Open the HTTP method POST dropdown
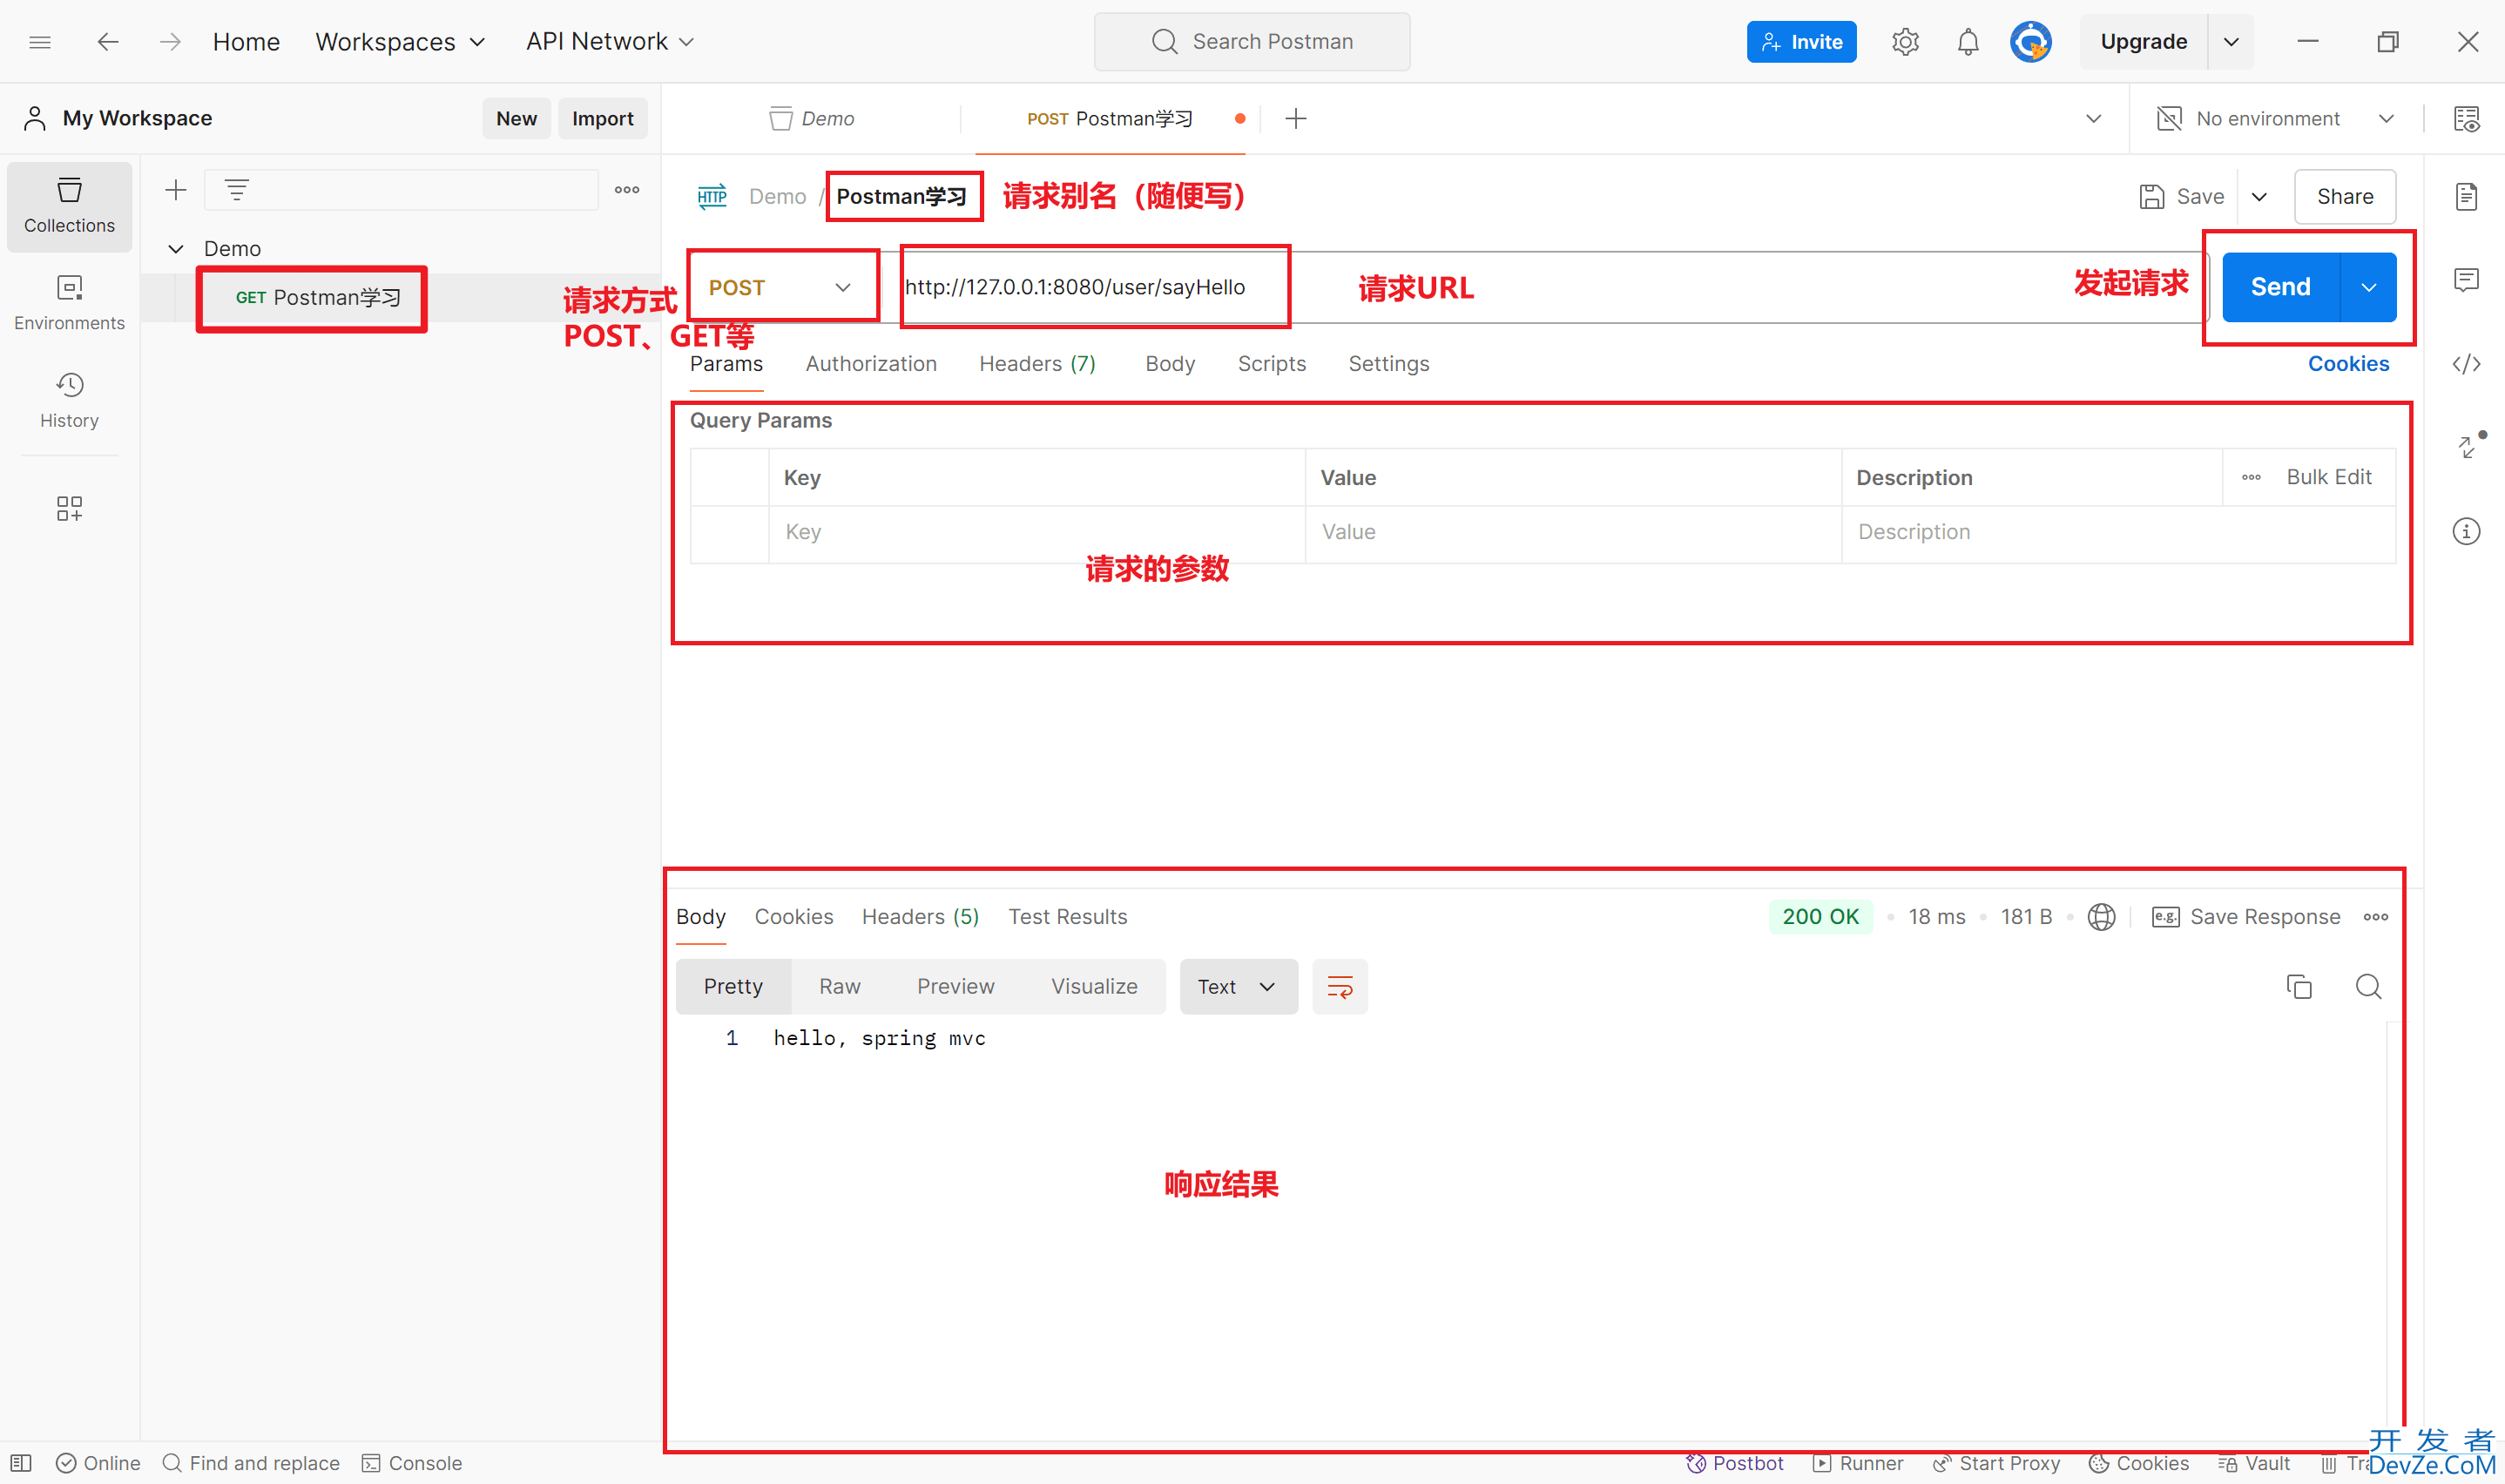2505x1484 pixels. point(780,288)
